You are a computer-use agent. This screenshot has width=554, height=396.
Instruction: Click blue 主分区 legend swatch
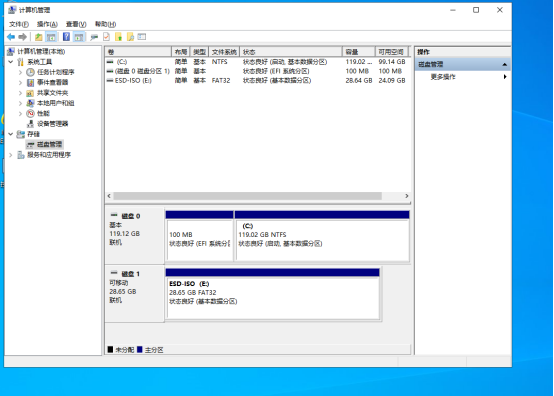coord(140,349)
